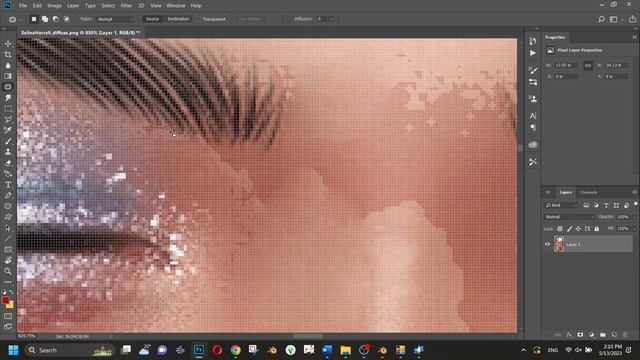The width and height of the screenshot is (640, 360).
Task: Open the Patch mode Normal dropdown
Action: coord(116,19)
